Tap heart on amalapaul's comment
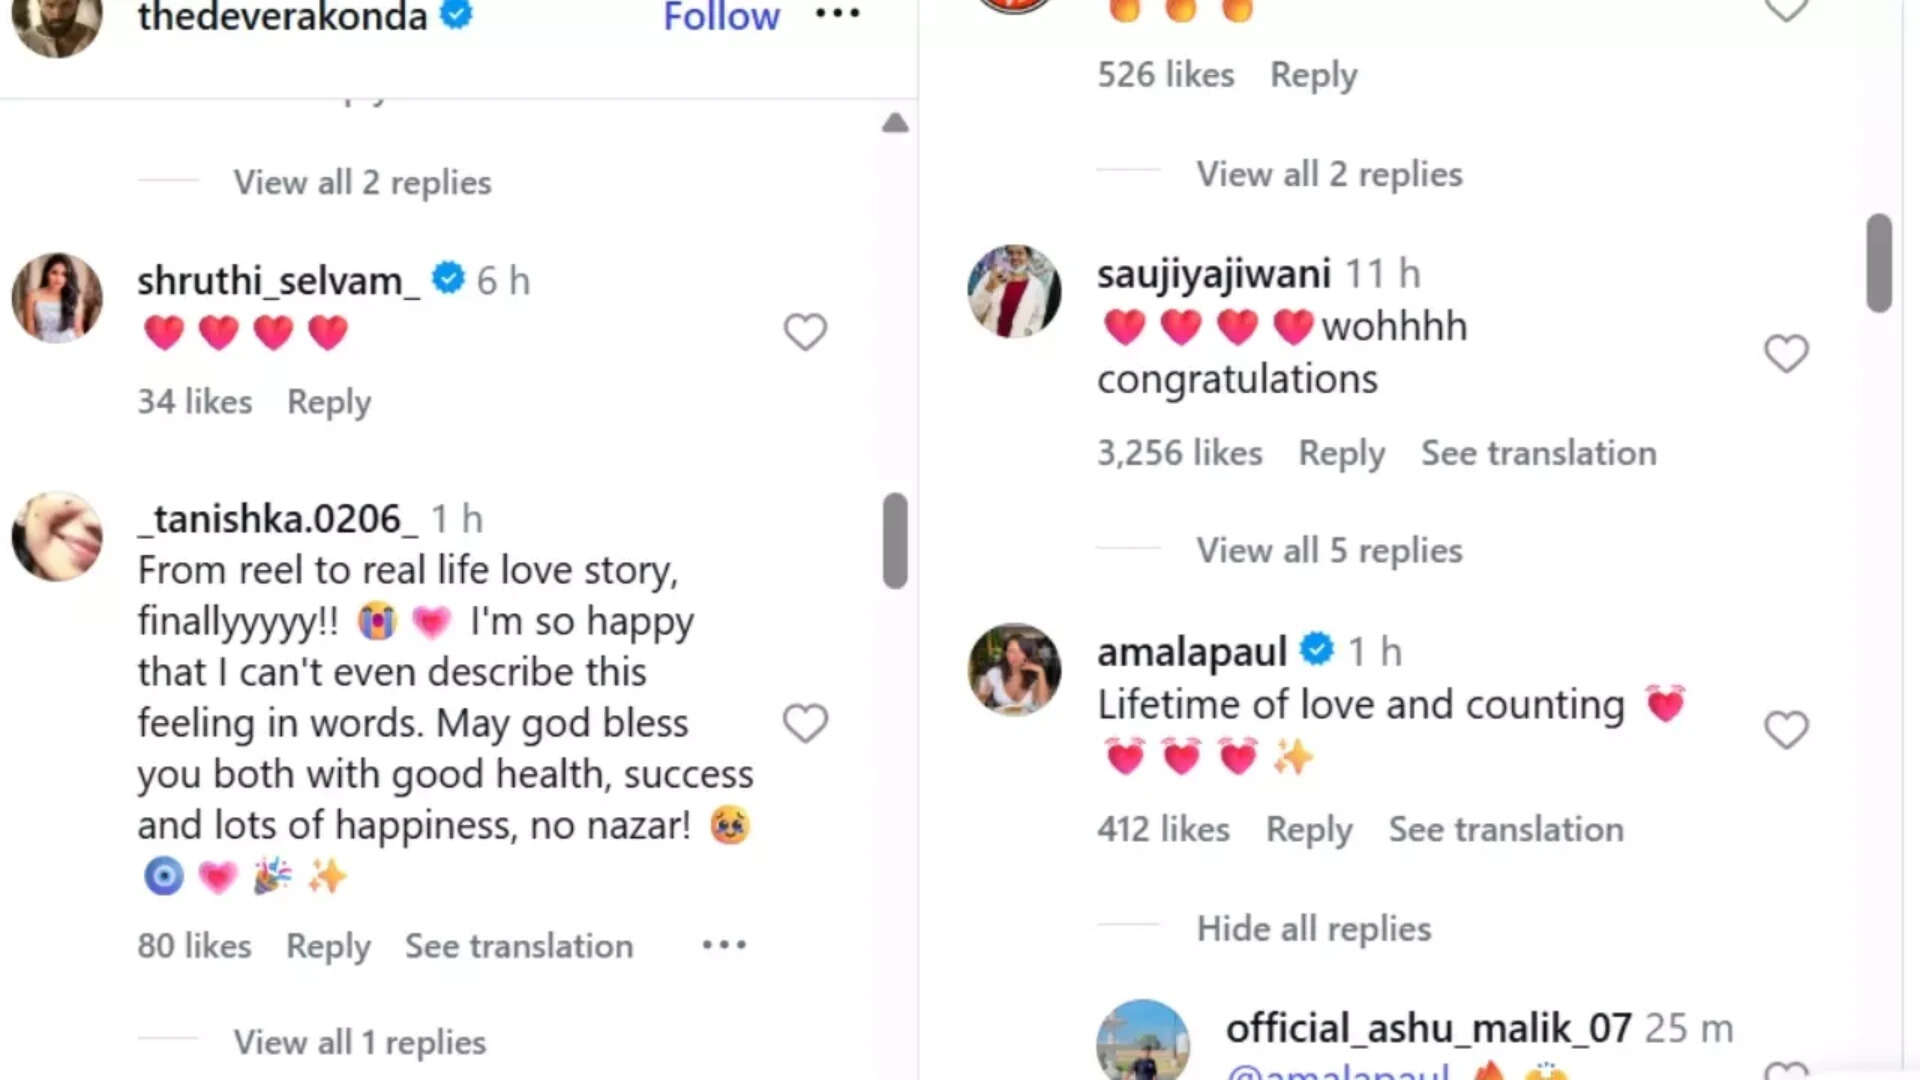1920x1080 pixels. (1786, 730)
